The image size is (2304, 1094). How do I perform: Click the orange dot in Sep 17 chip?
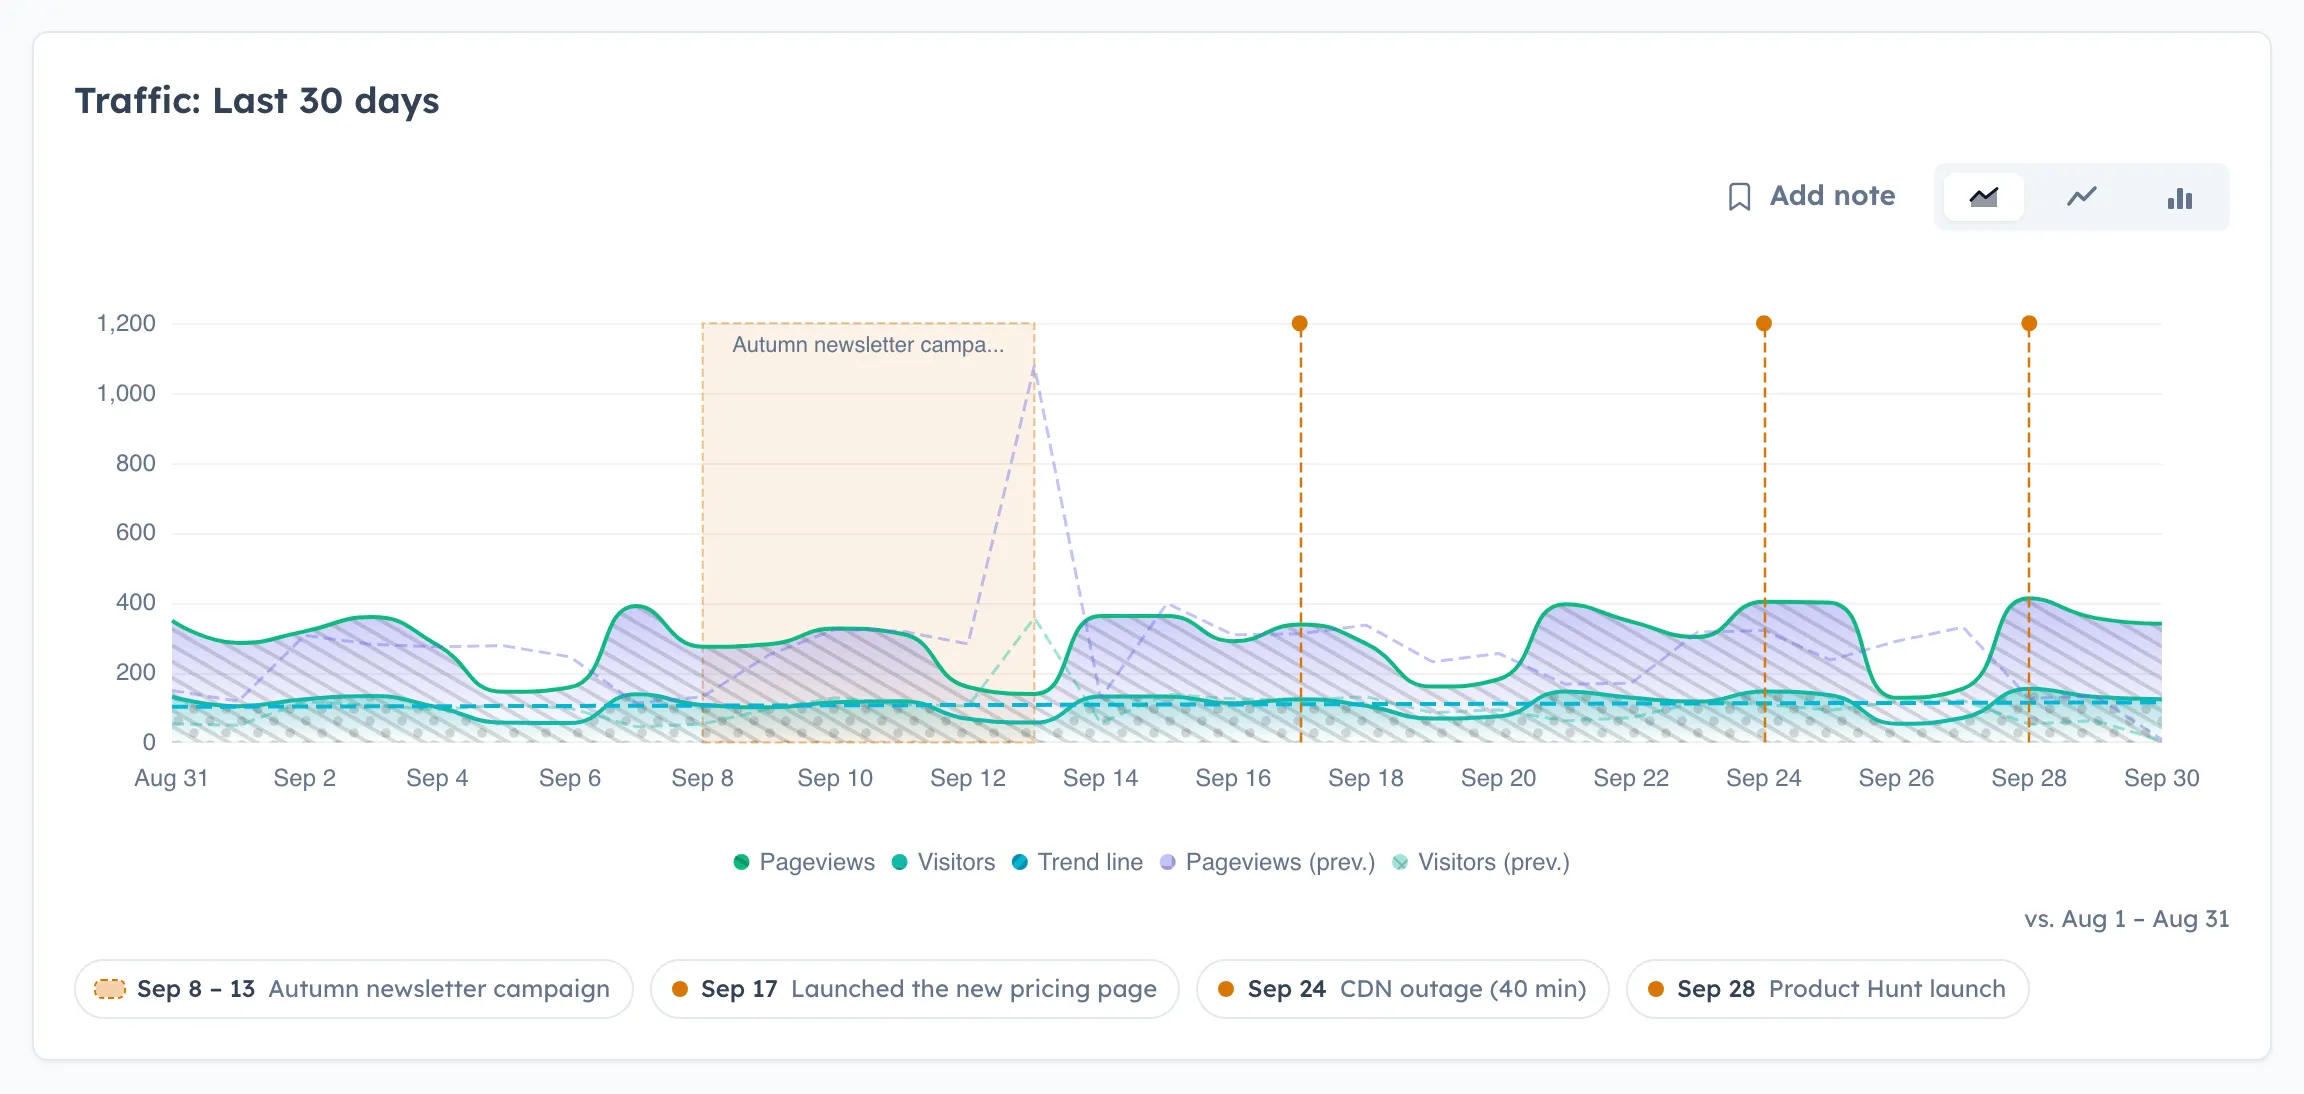point(680,989)
